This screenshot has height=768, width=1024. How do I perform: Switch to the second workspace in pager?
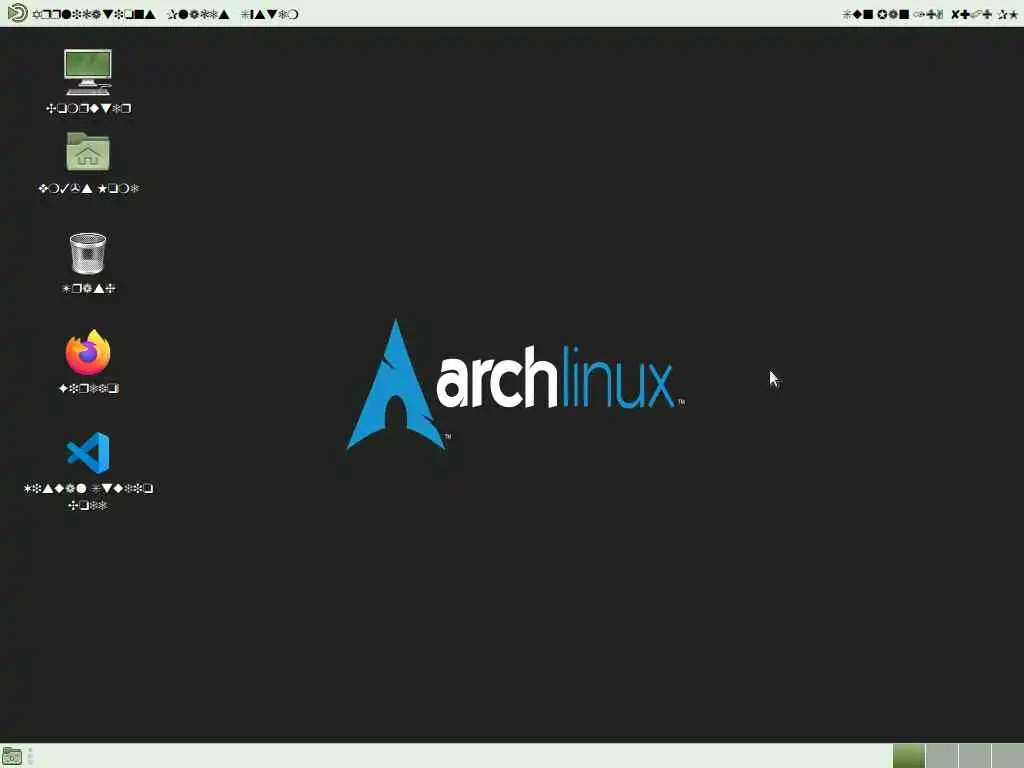tap(942, 756)
